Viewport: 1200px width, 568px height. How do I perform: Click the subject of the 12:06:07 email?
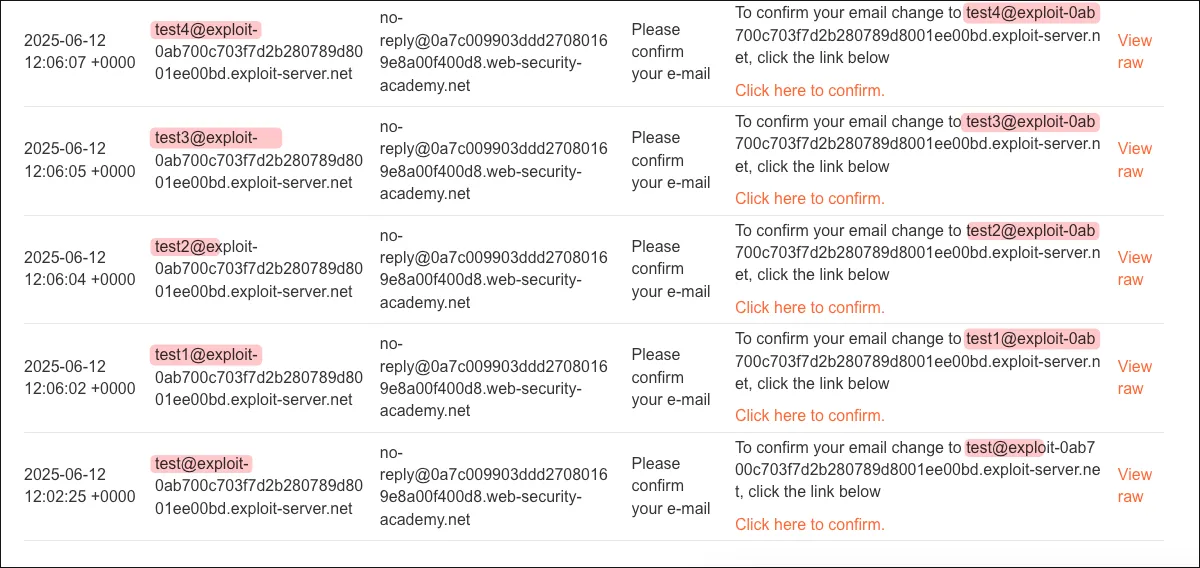[671, 52]
